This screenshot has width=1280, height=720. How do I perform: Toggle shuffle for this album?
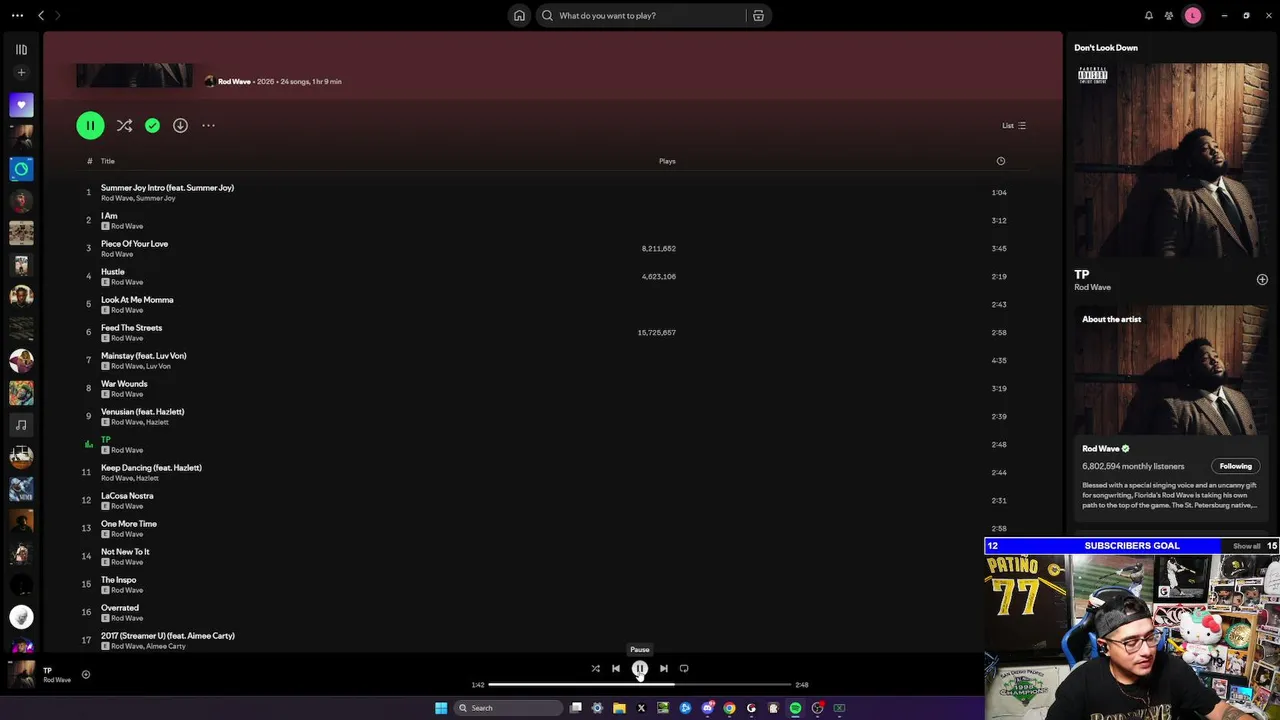pos(124,125)
